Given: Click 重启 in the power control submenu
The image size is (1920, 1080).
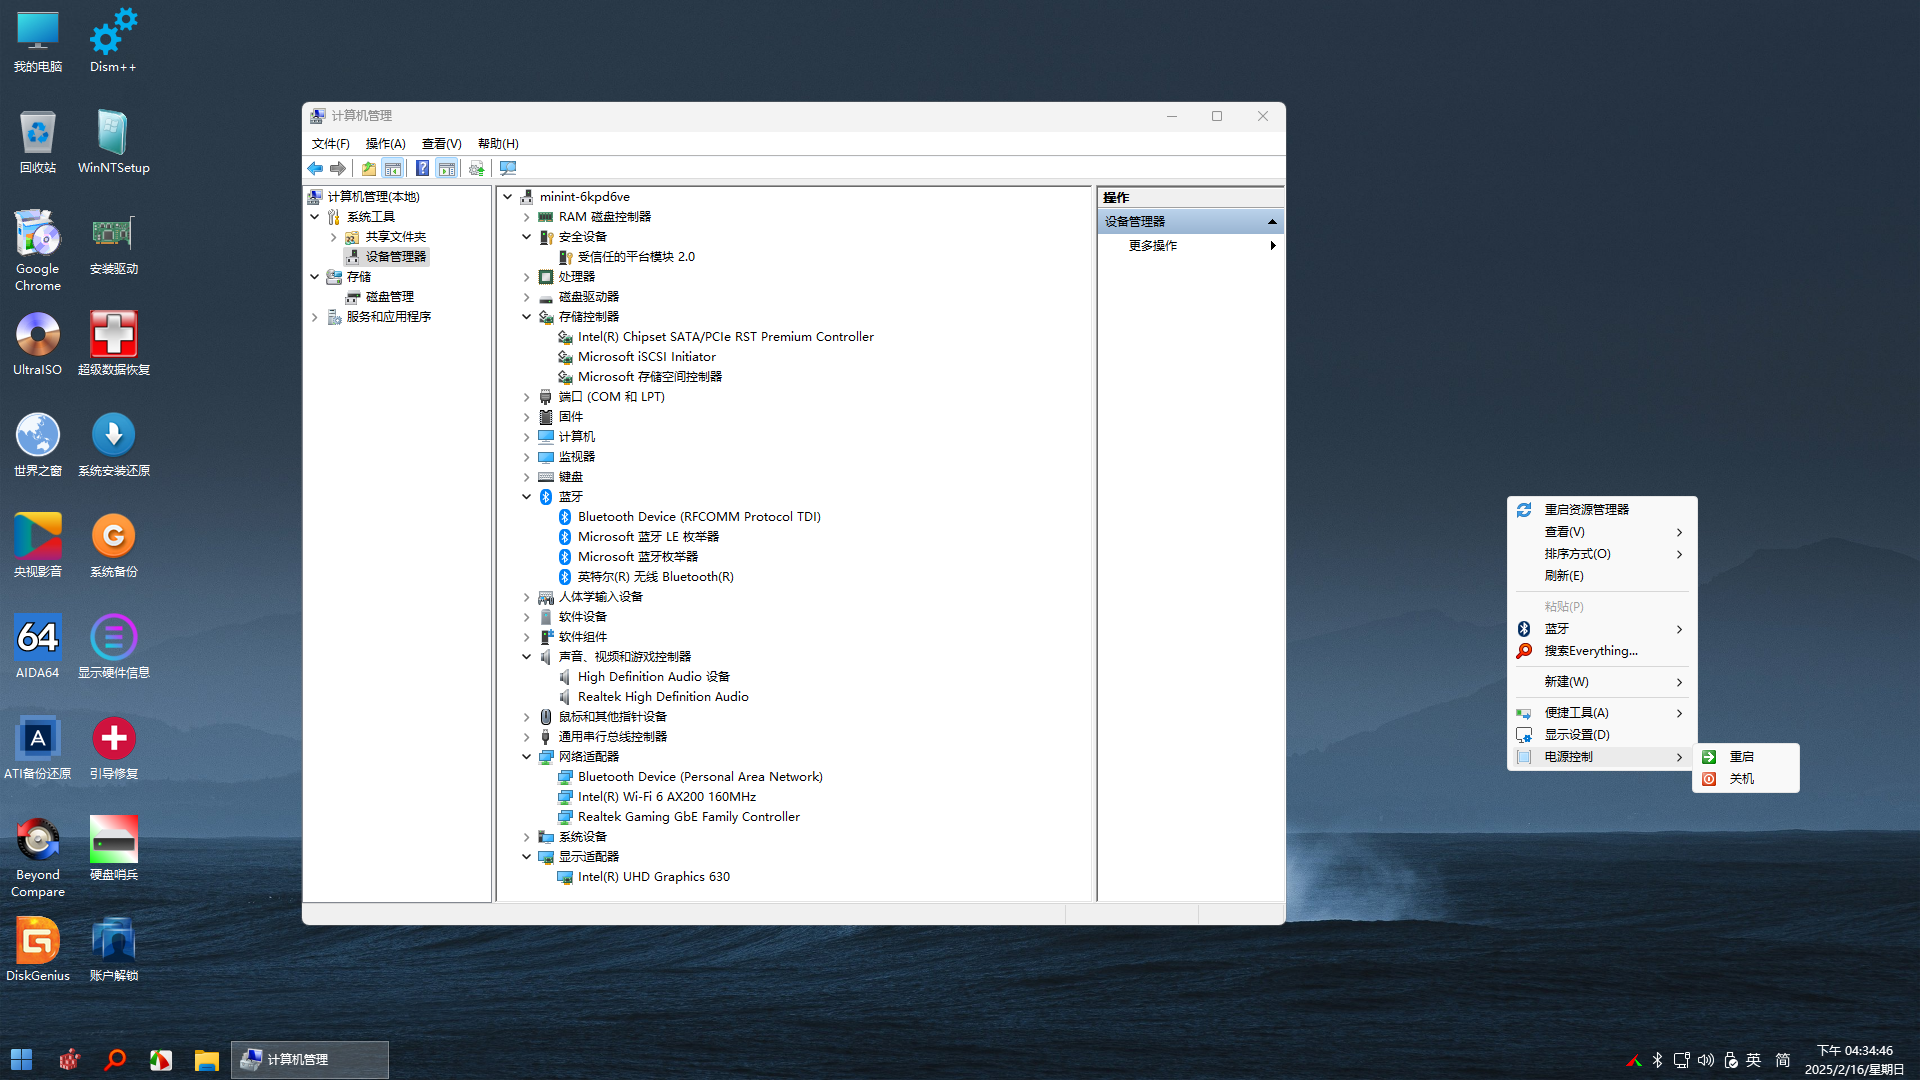Looking at the screenshot, I should click(1746, 757).
